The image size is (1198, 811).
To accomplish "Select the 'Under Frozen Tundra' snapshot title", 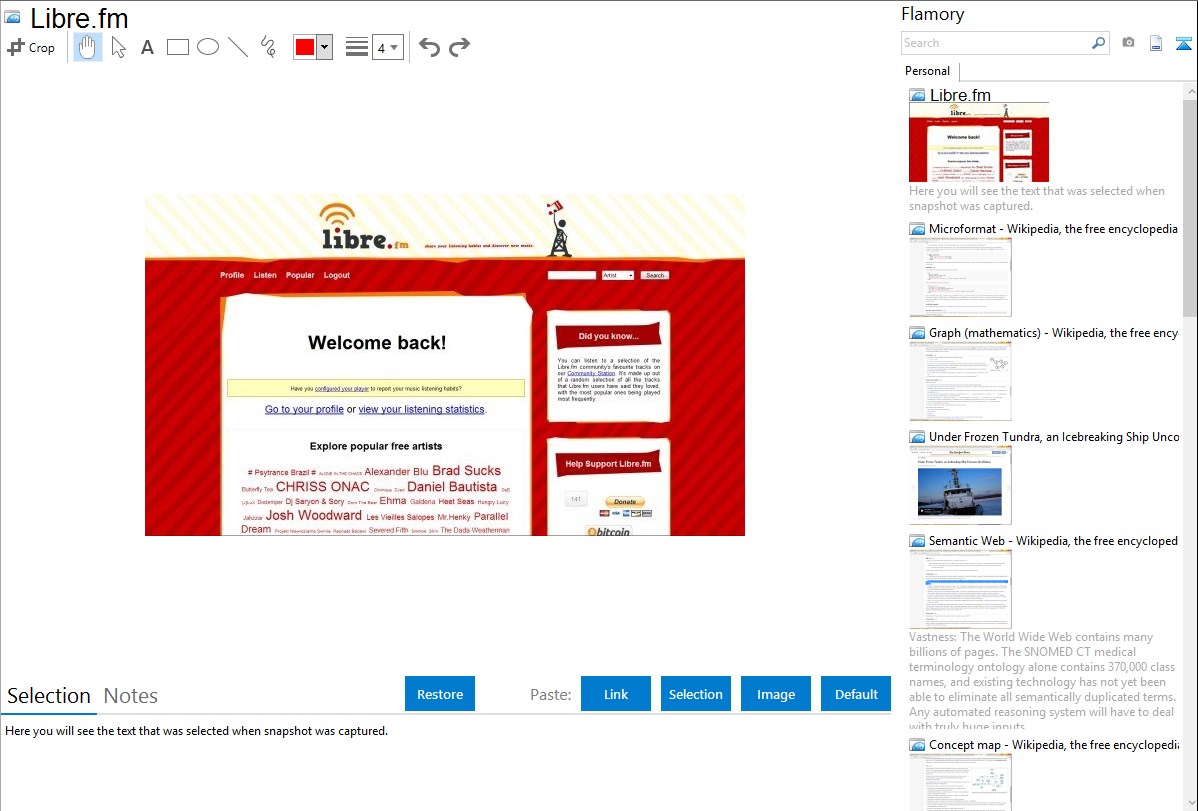I will coord(1054,436).
